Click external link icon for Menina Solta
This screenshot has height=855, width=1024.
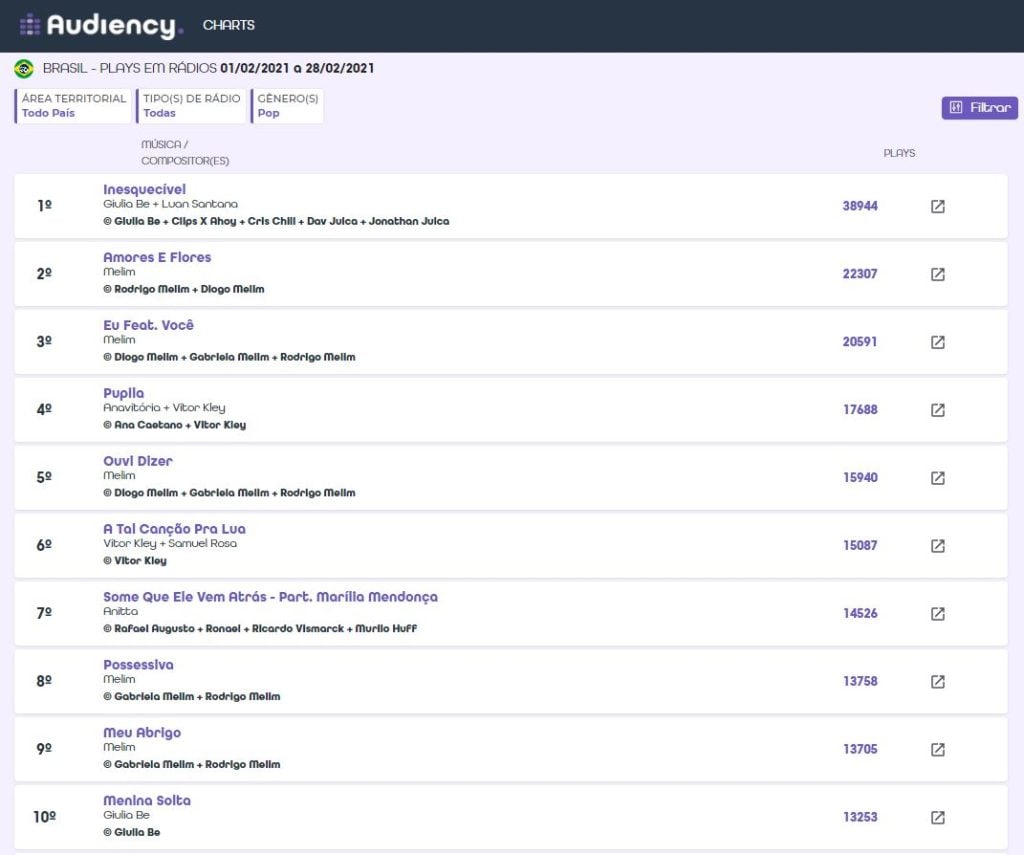pyautogui.click(x=937, y=817)
